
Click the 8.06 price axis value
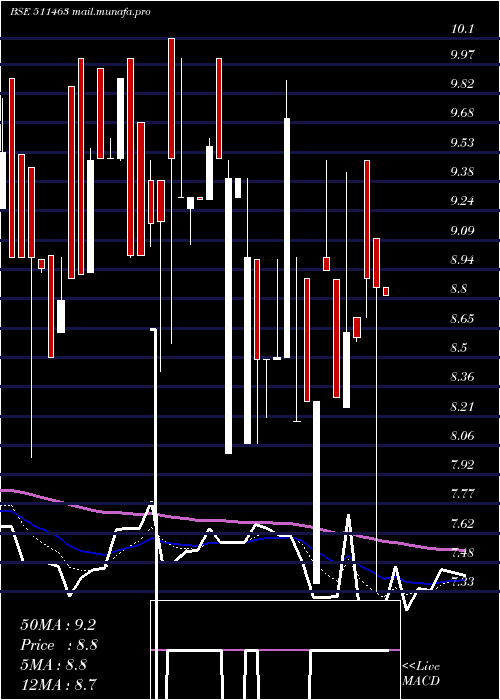pos(463,435)
